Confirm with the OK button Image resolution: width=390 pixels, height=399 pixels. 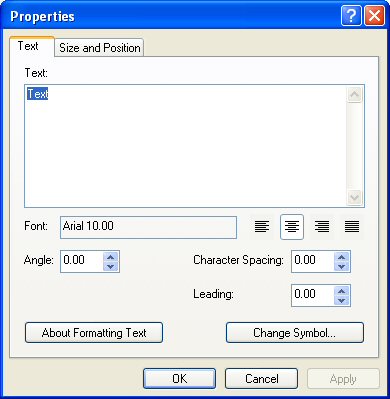pos(180,379)
